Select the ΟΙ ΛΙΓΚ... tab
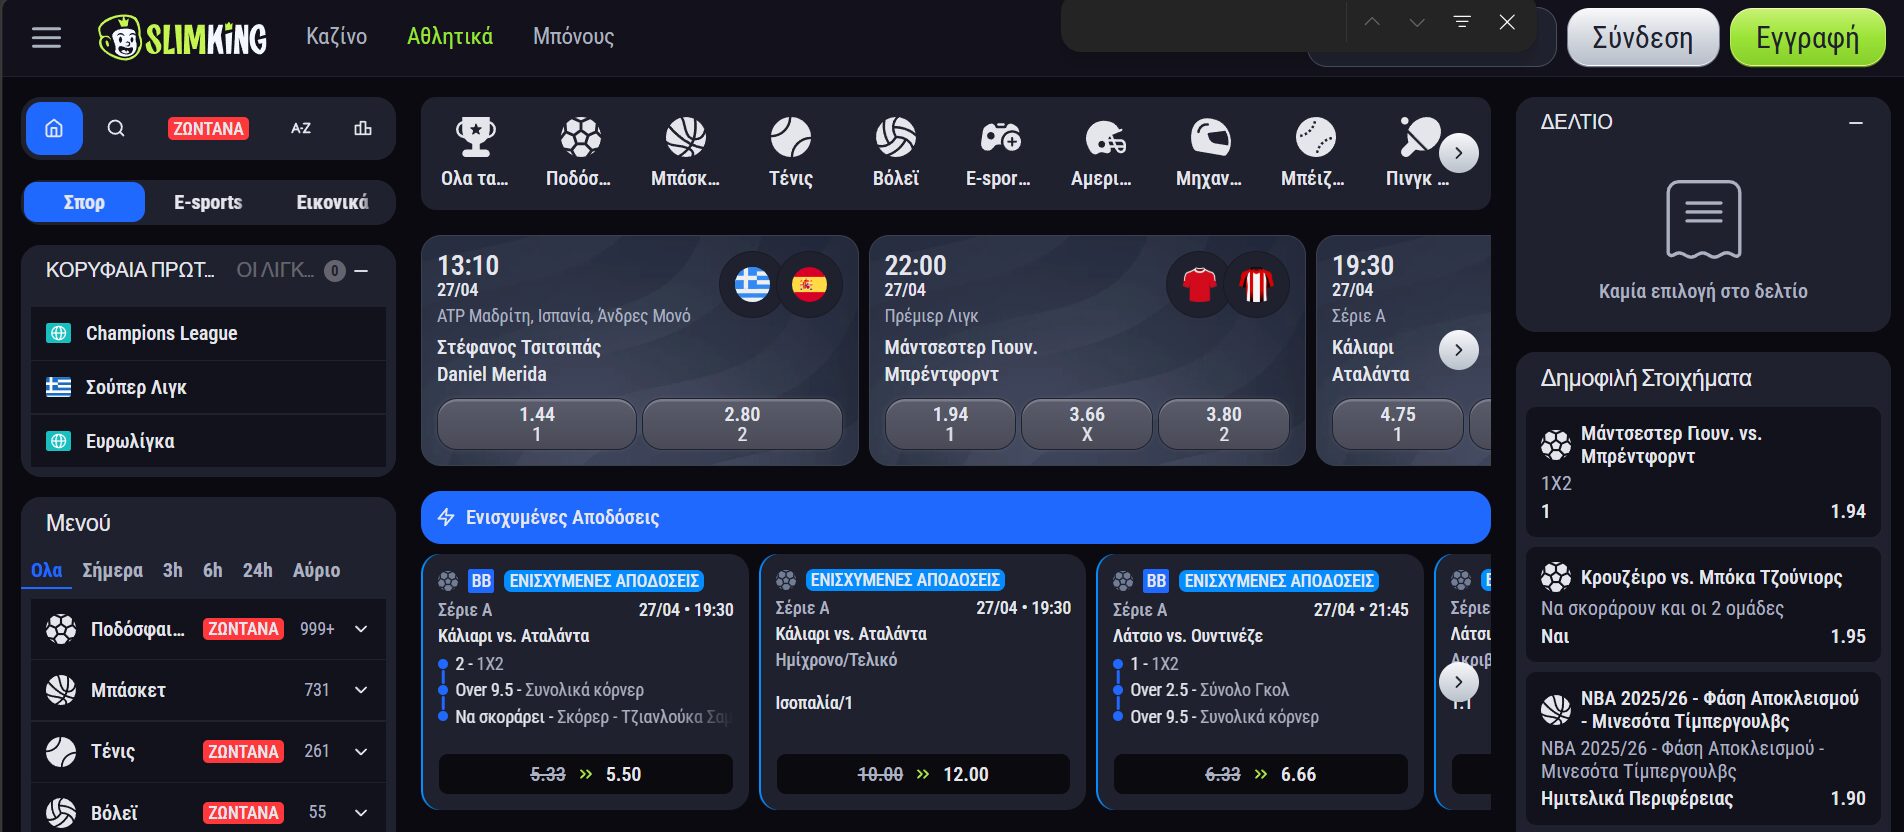Image resolution: width=1904 pixels, height=832 pixels. tap(275, 270)
